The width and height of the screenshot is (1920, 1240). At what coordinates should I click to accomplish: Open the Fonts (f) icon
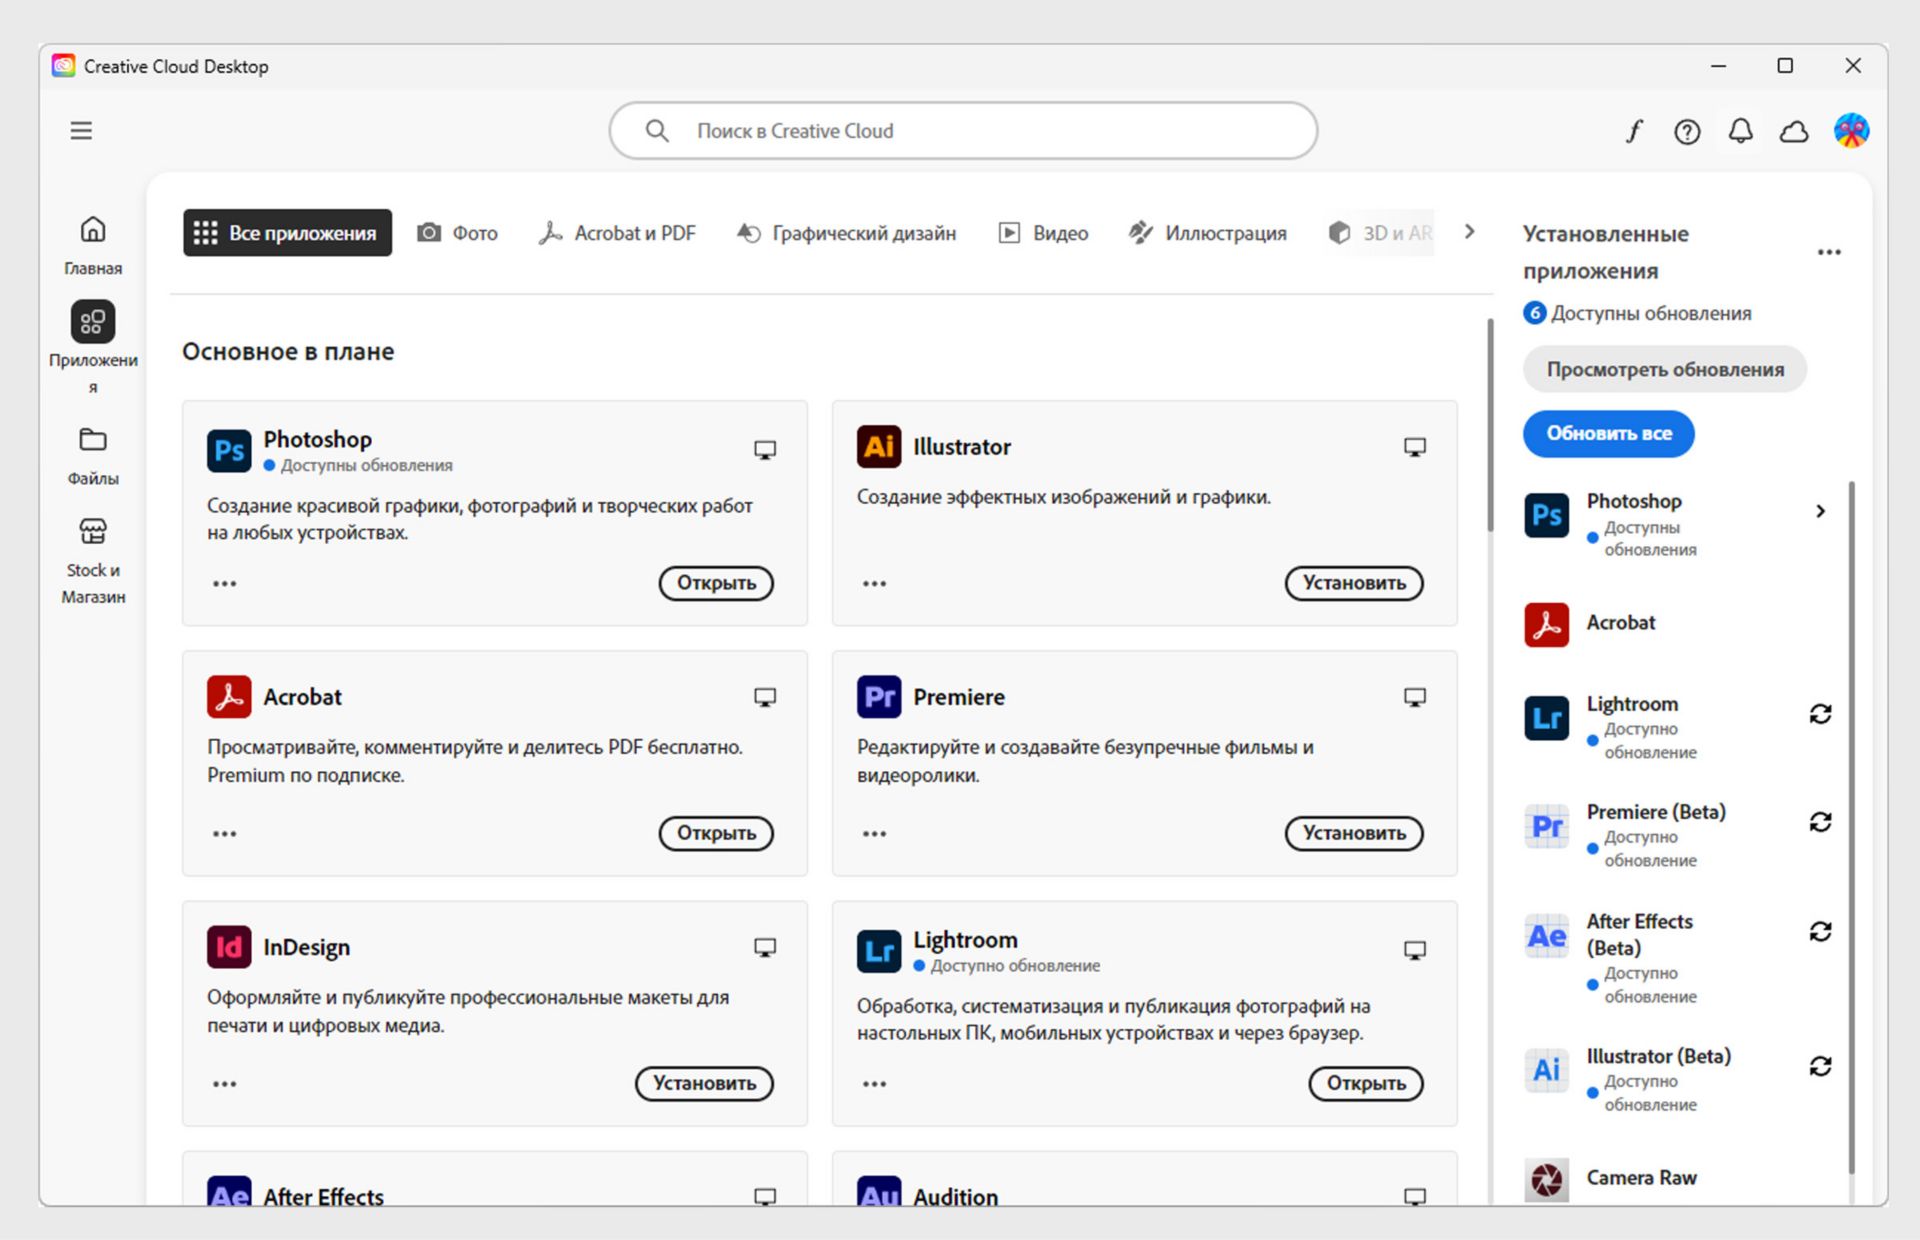[x=1634, y=131]
